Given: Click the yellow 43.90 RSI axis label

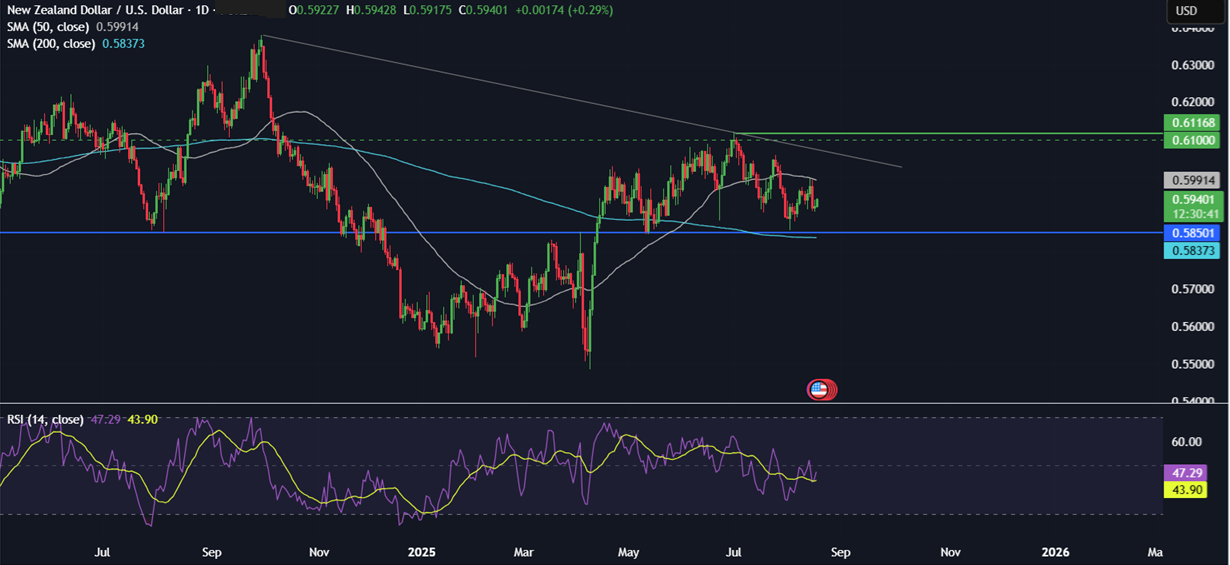Looking at the screenshot, I should (x=1186, y=490).
